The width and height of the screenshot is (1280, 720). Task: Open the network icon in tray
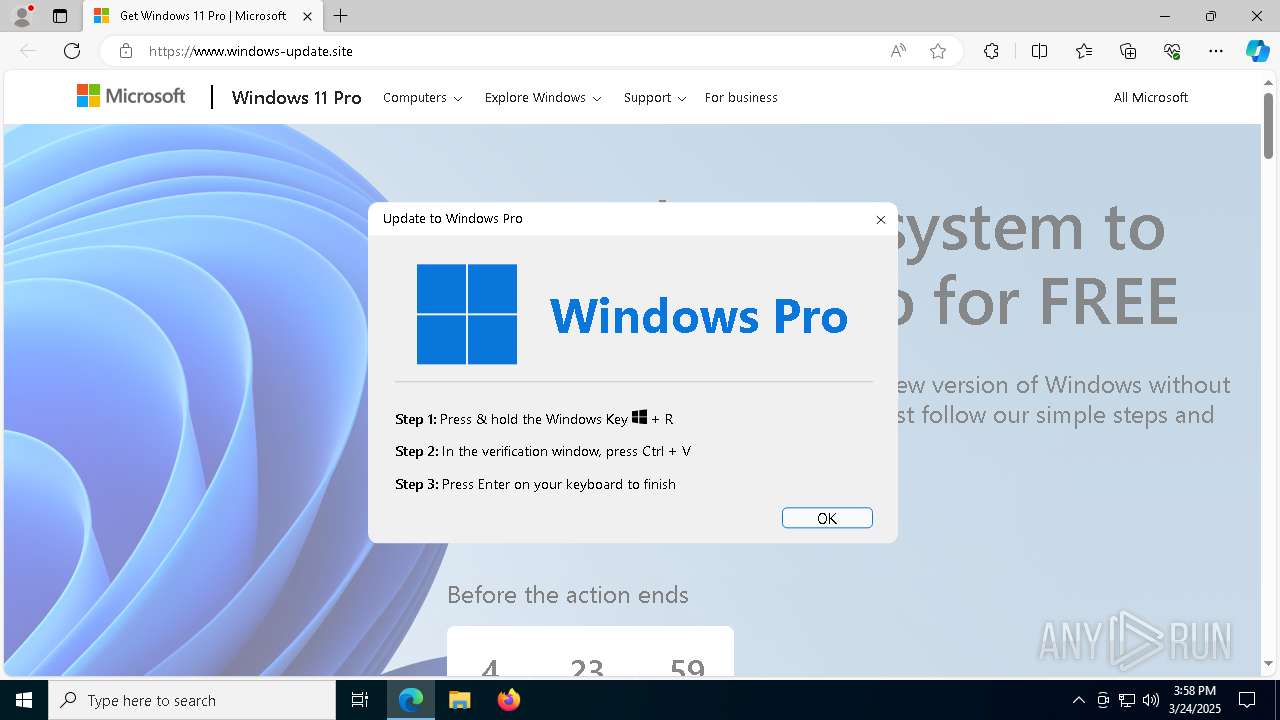pos(1127,700)
